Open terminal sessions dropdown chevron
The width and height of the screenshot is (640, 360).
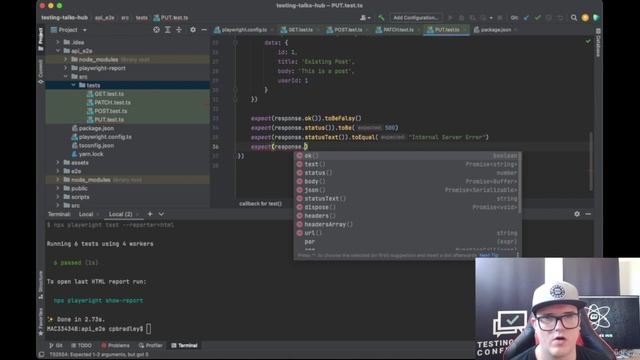coord(161,214)
